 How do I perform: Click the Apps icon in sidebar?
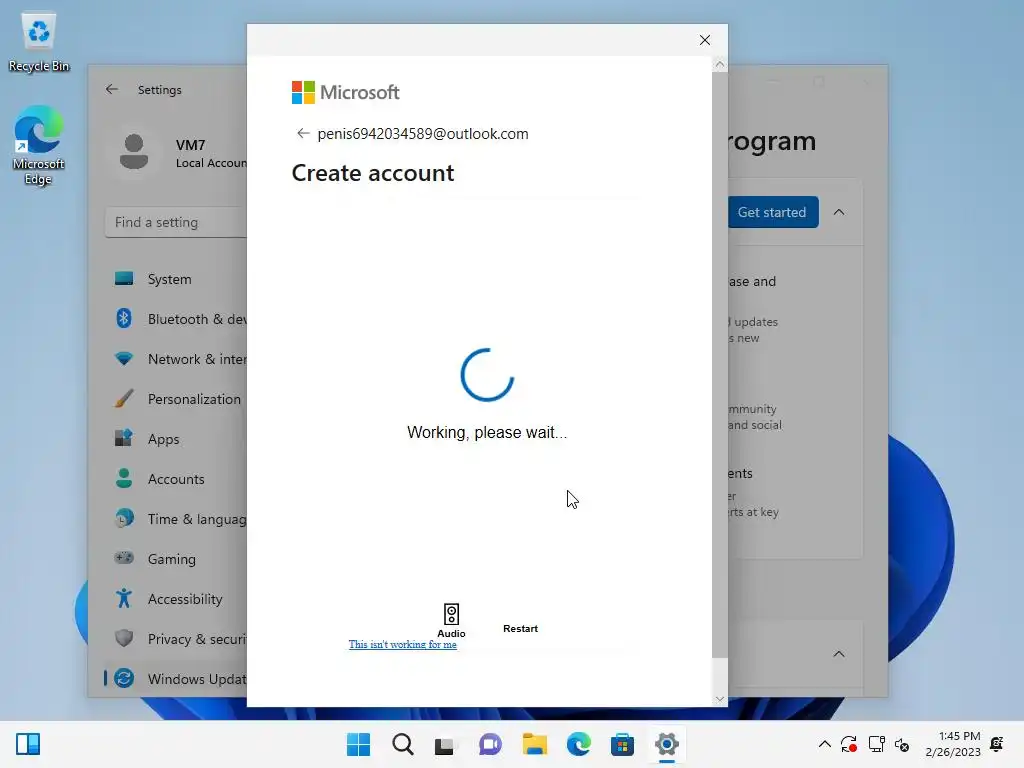pyautogui.click(x=124, y=438)
